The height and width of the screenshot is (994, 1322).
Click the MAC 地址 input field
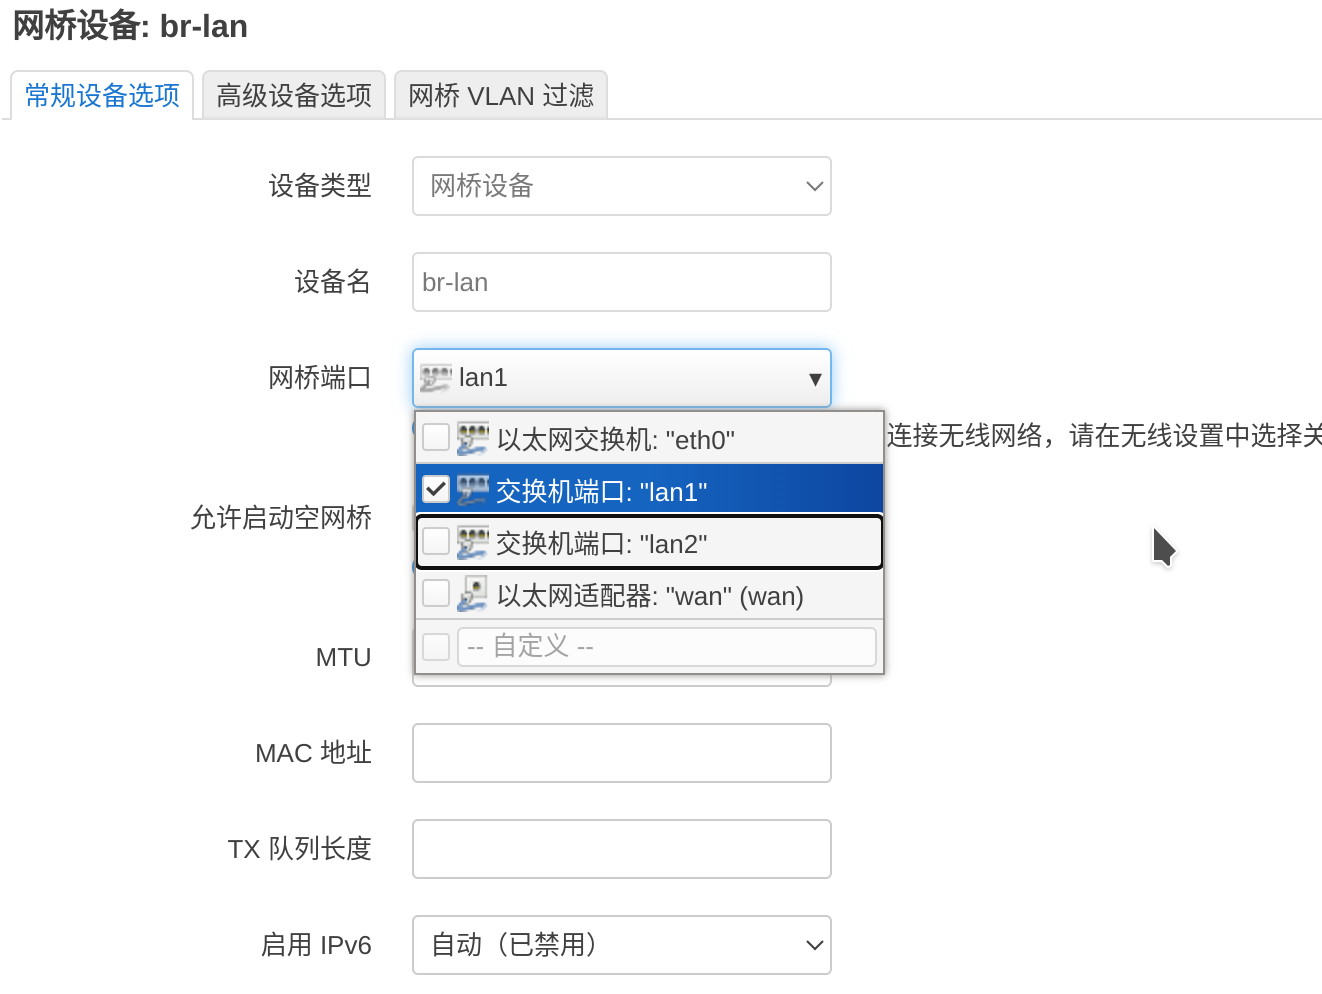[x=621, y=753]
